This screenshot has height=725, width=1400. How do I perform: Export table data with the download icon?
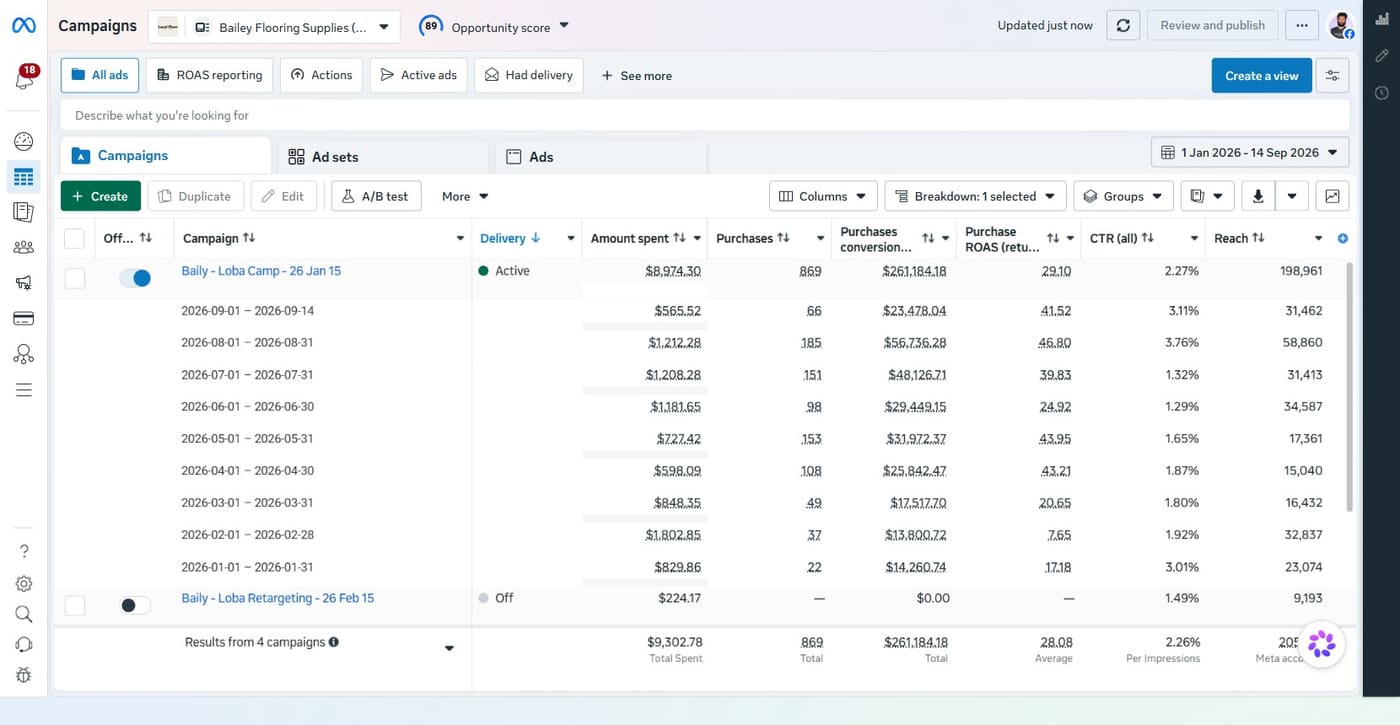[1258, 196]
